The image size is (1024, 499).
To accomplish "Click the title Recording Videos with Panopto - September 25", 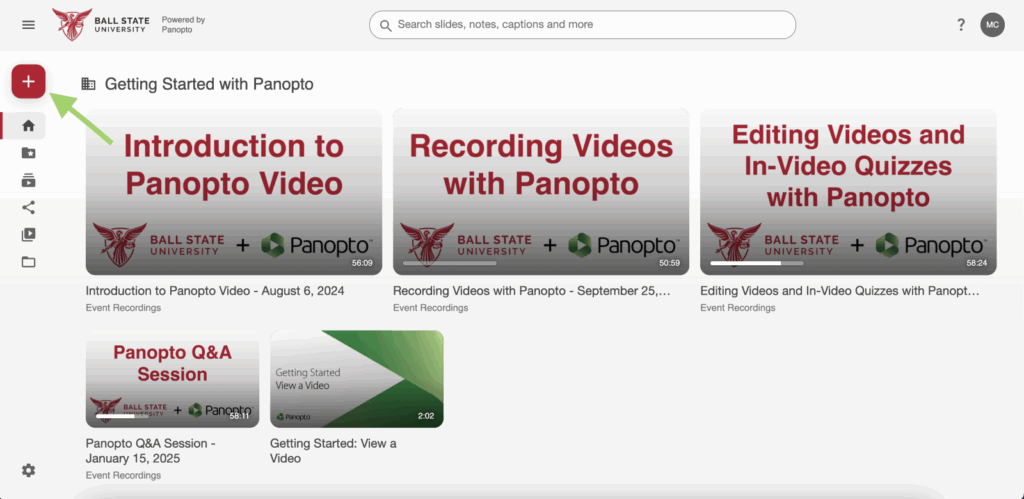I will pyautogui.click(x=532, y=291).
